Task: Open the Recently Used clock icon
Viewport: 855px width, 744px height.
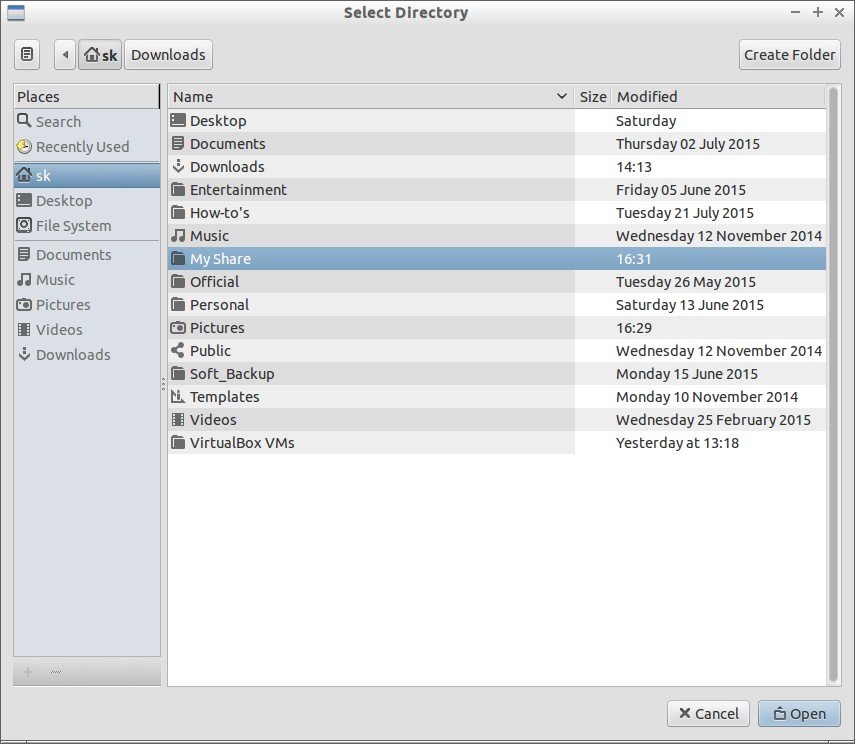Action: [x=24, y=146]
